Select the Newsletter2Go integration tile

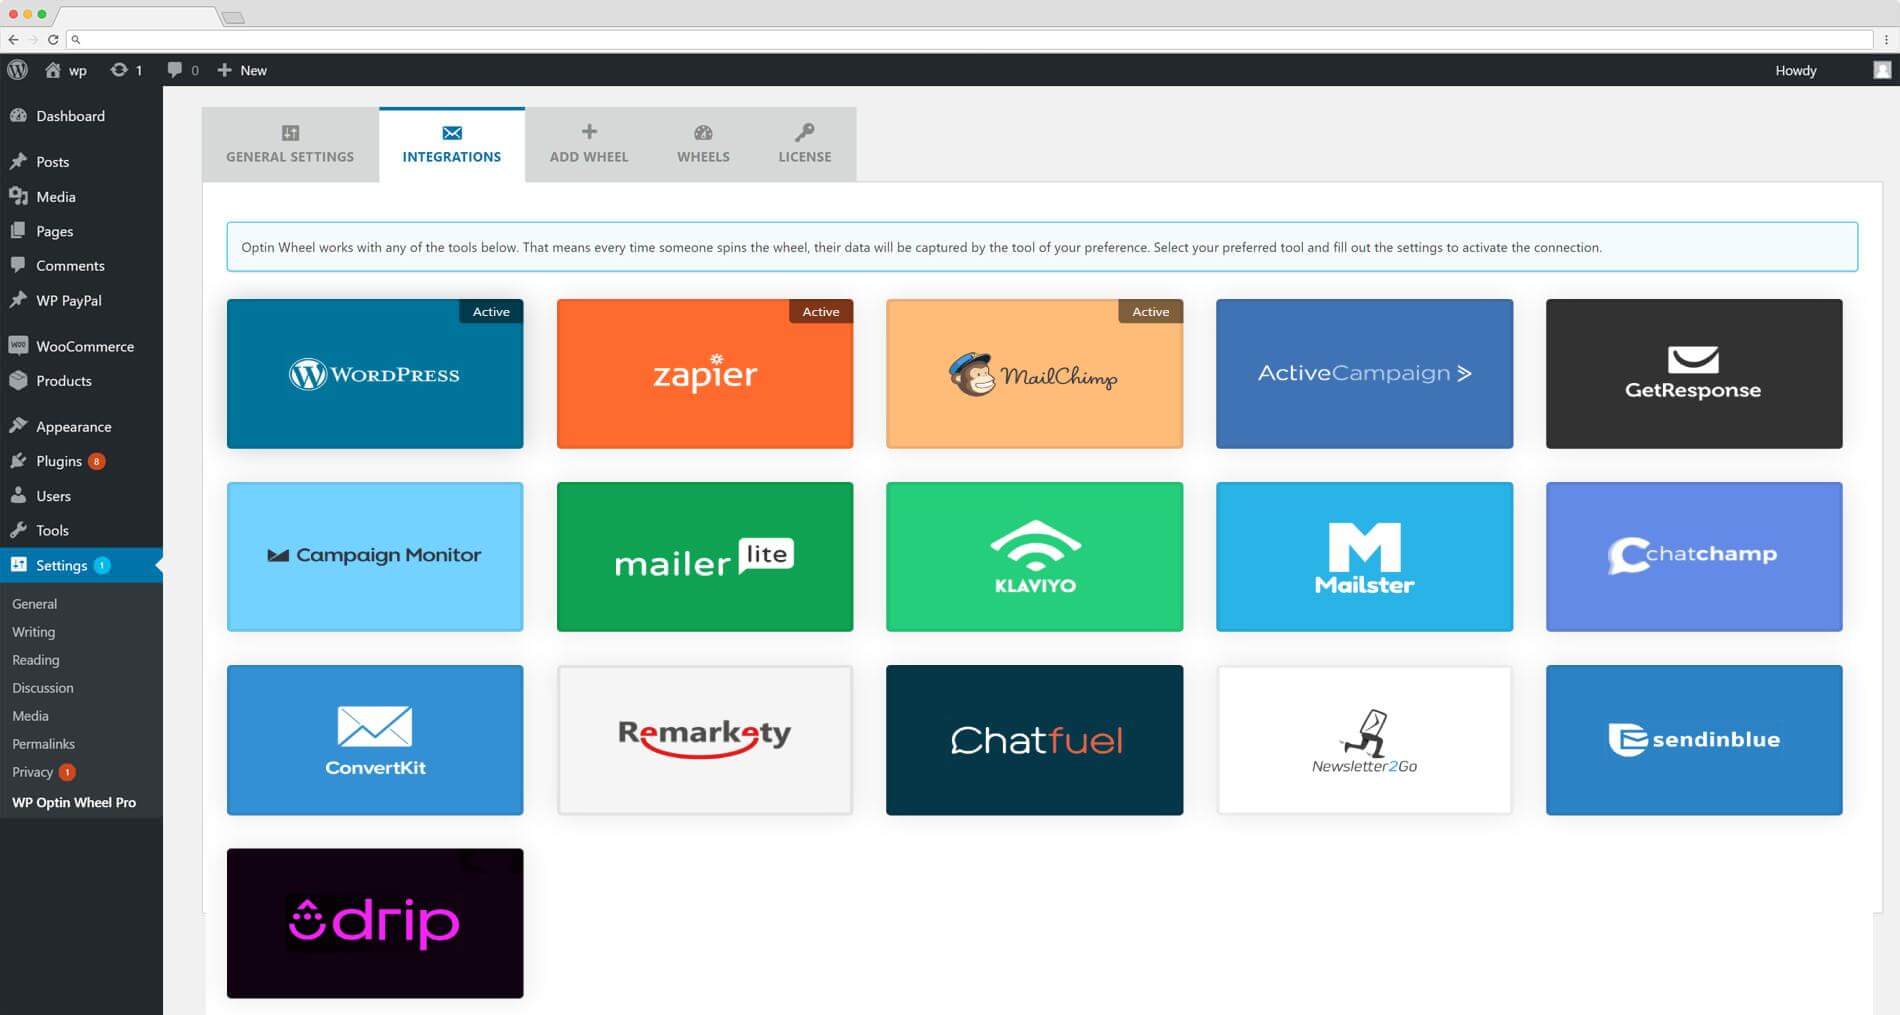(1364, 740)
